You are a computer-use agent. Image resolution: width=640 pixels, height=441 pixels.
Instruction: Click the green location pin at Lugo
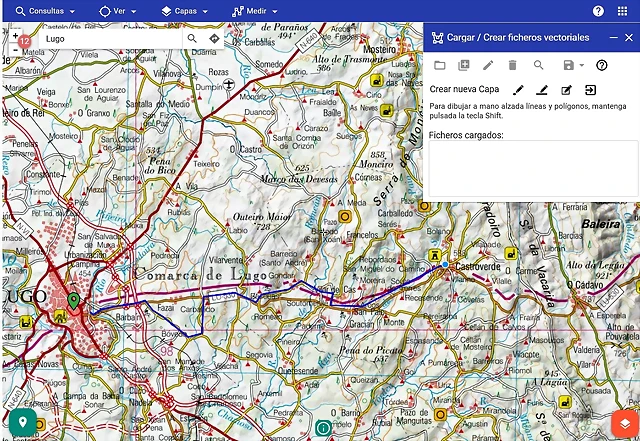pos(73,301)
